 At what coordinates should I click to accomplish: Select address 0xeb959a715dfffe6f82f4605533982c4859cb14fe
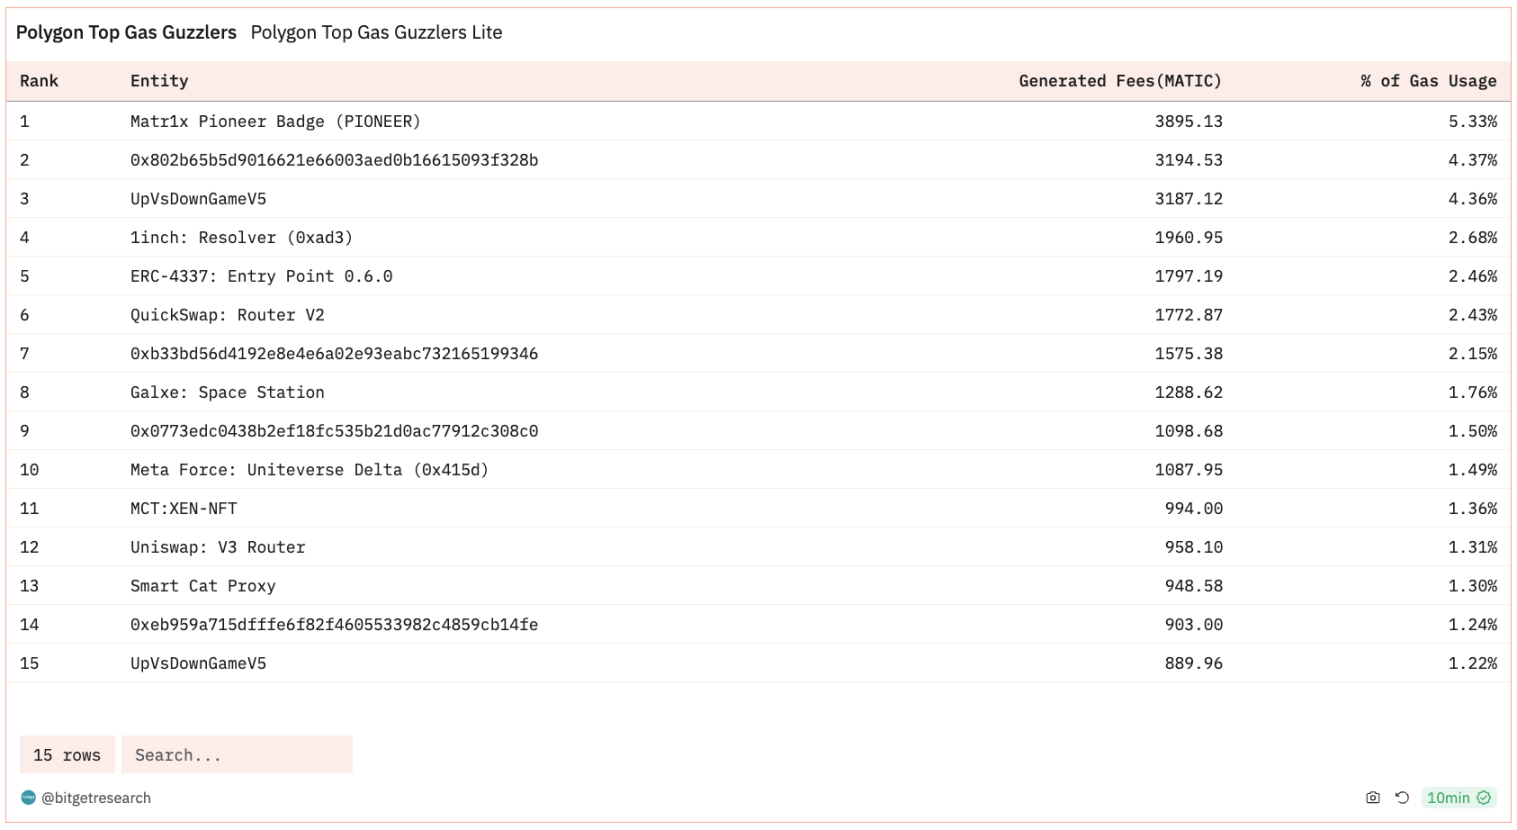pos(334,624)
